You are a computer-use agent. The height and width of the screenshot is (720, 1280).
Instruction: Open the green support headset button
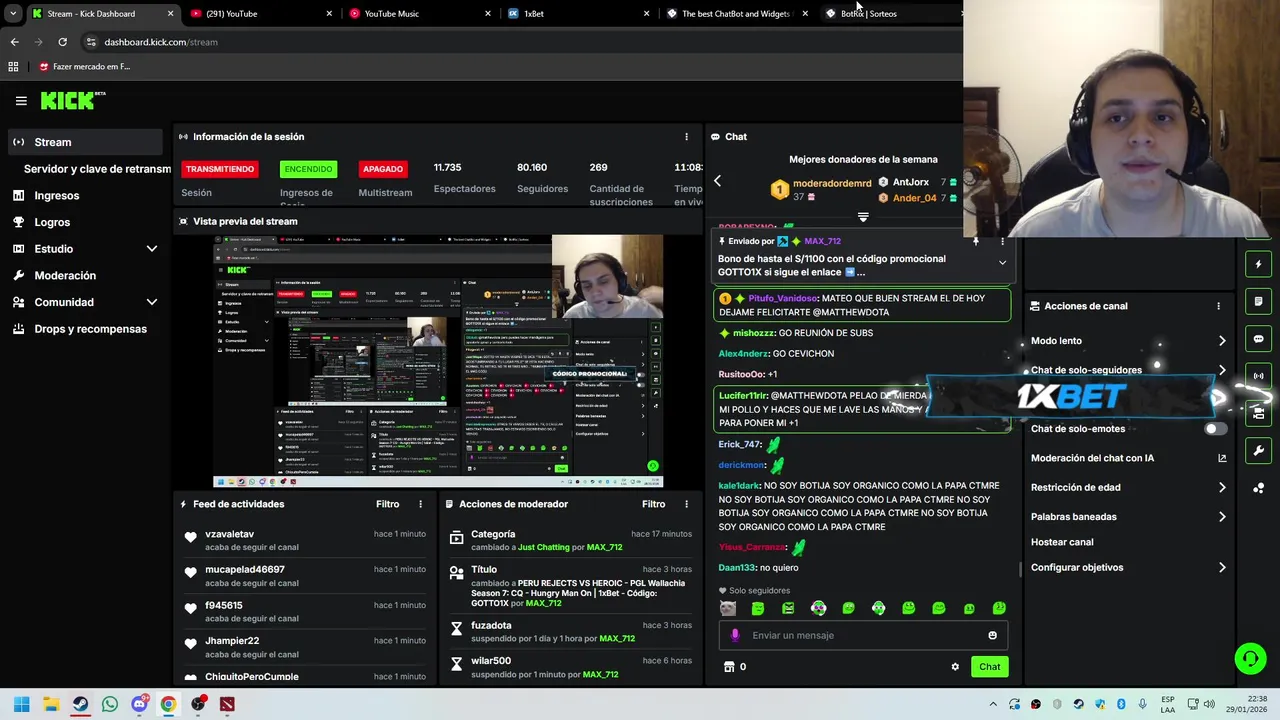1250,658
